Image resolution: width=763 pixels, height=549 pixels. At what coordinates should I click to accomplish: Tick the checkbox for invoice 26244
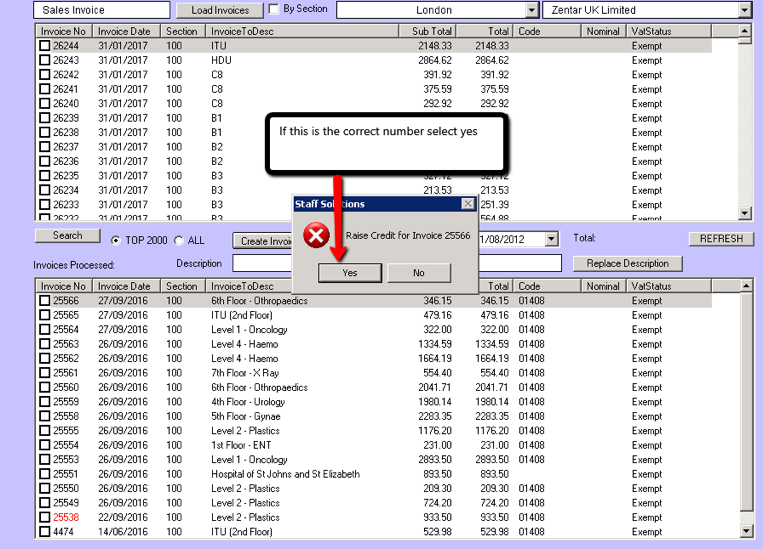(45, 46)
